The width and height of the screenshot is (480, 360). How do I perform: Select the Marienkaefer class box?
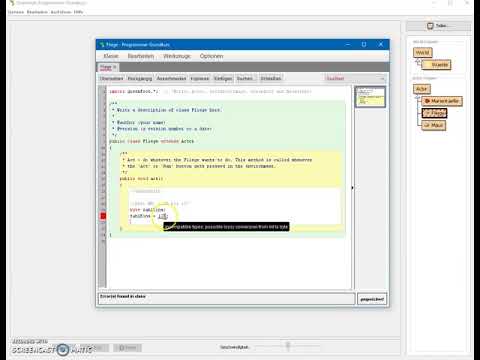[442, 101]
